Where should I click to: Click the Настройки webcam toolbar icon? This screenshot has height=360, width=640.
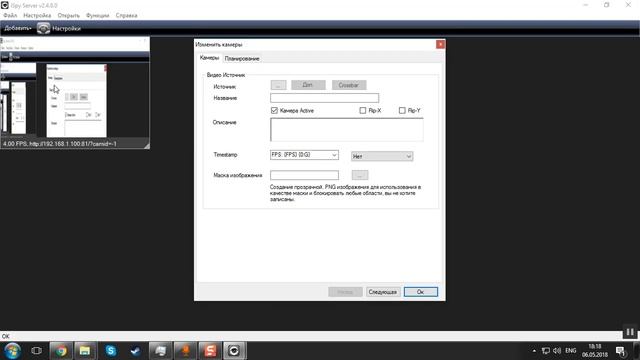point(44,28)
